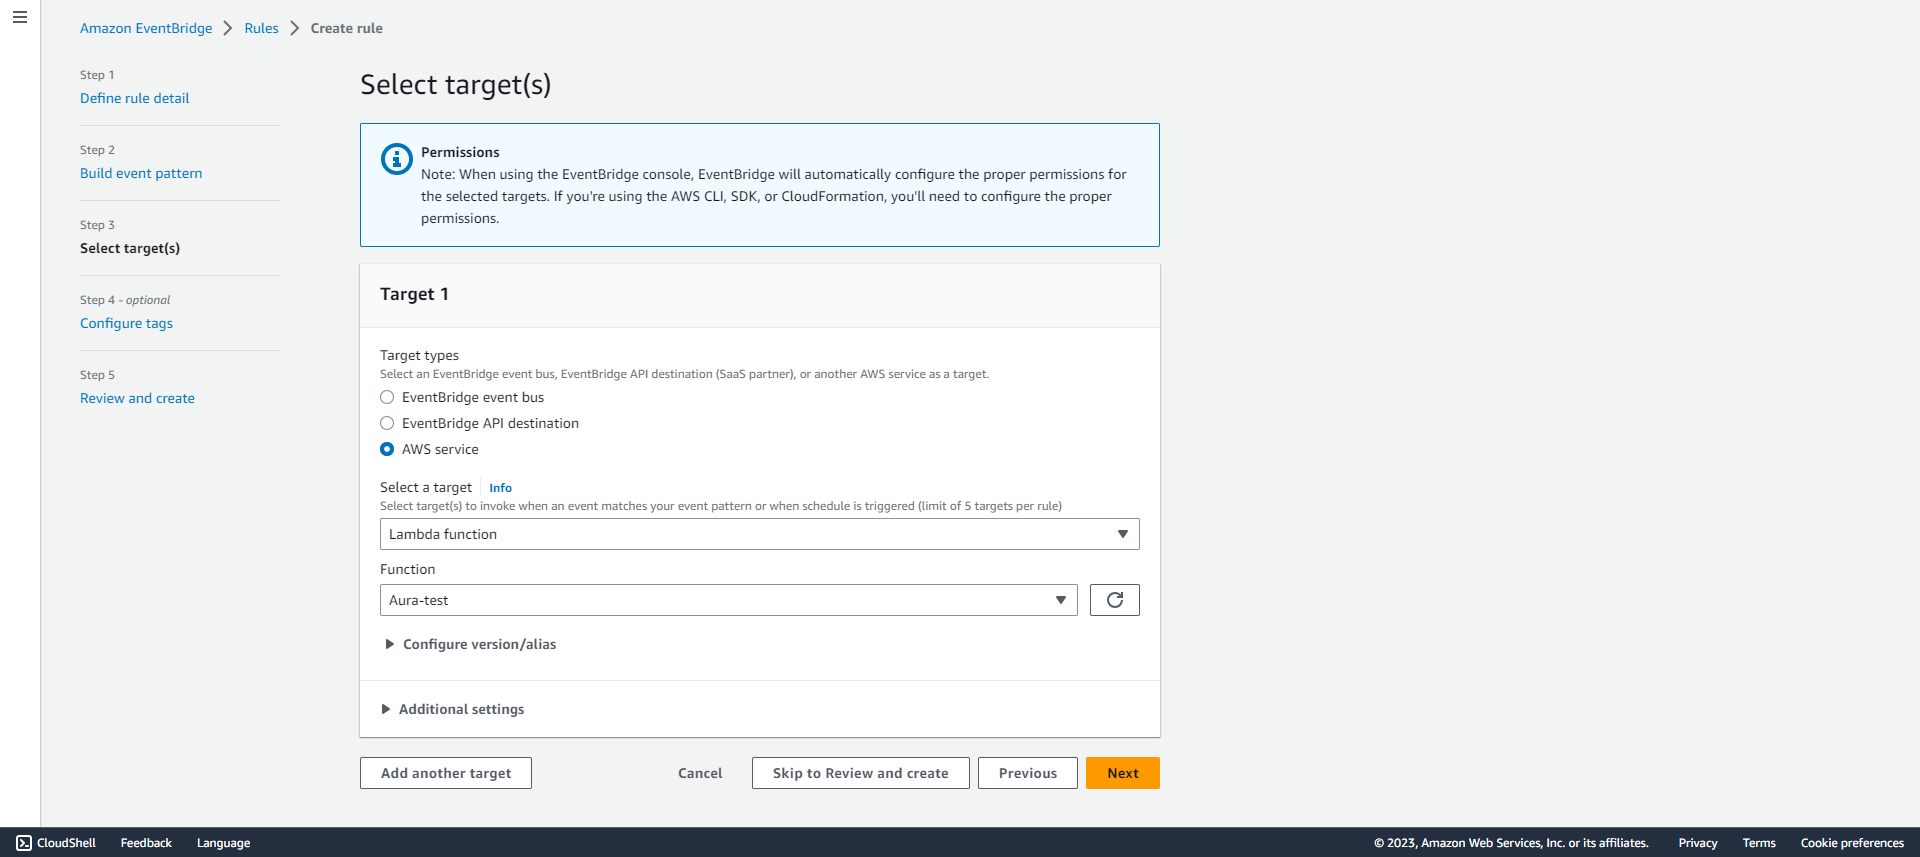Jump to Configure tags step
This screenshot has height=857, width=1920.
(x=126, y=323)
